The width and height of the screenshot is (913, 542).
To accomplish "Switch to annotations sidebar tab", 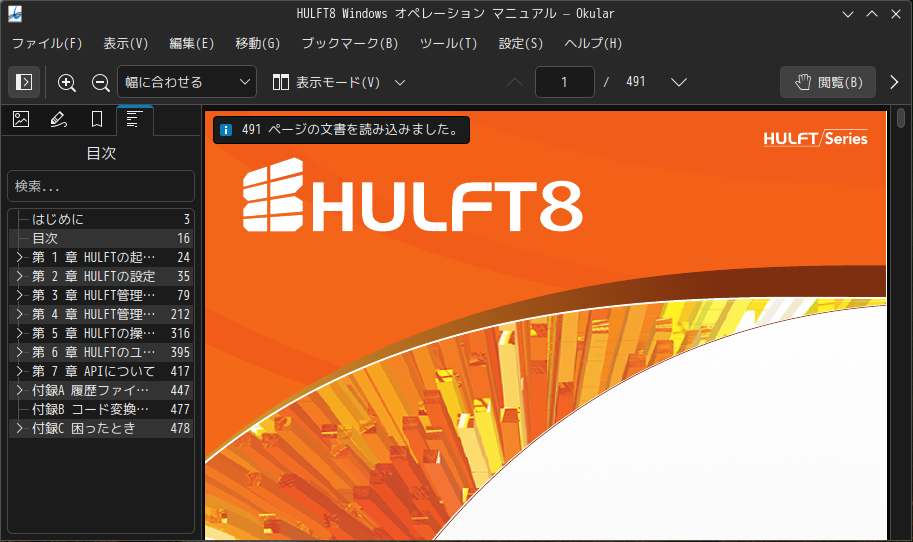I will (58, 119).
